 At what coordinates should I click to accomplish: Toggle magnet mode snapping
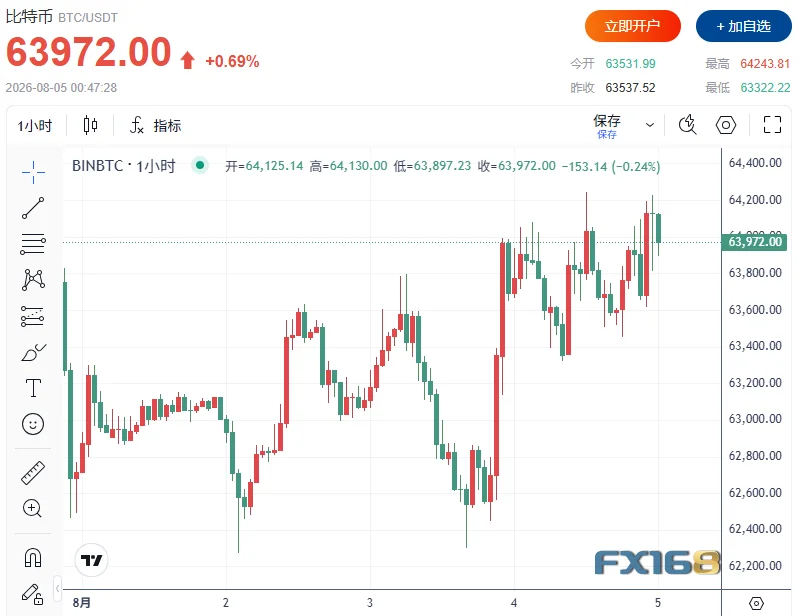[33, 557]
